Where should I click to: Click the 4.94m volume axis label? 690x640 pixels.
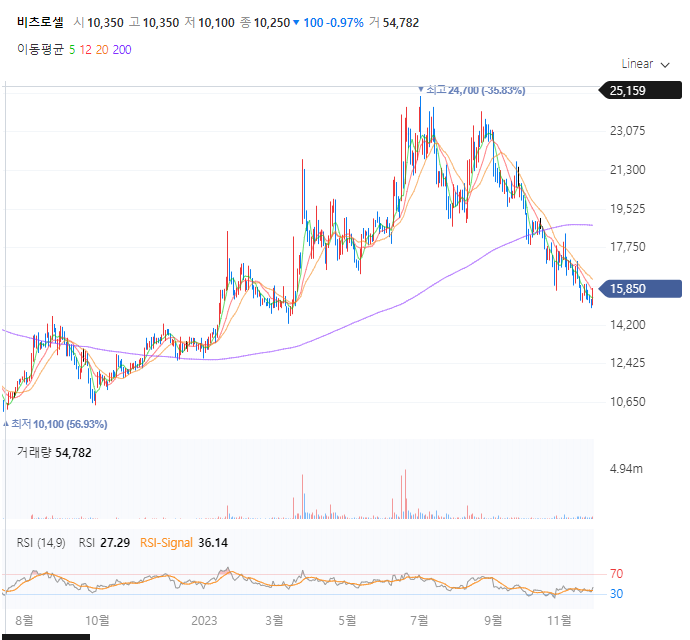click(626, 469)
